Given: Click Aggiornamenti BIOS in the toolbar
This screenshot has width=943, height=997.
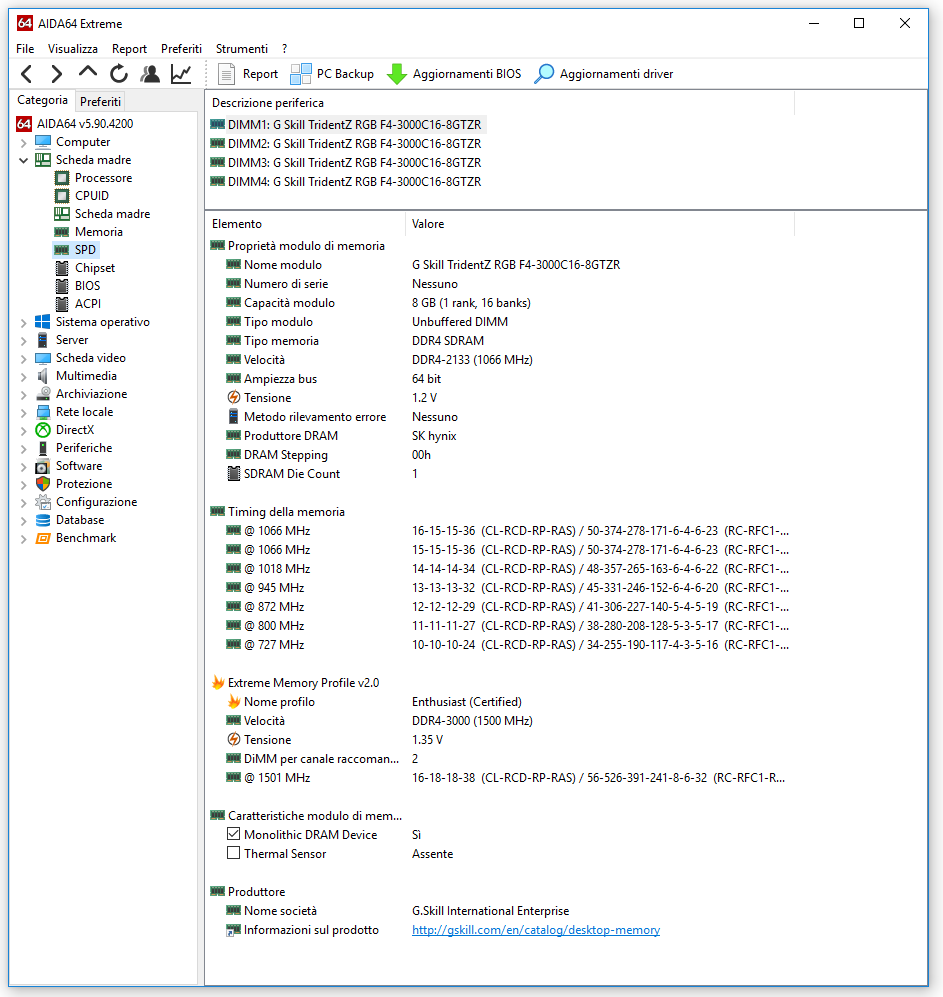Looking at the screenshot, I should click(454, 74).
